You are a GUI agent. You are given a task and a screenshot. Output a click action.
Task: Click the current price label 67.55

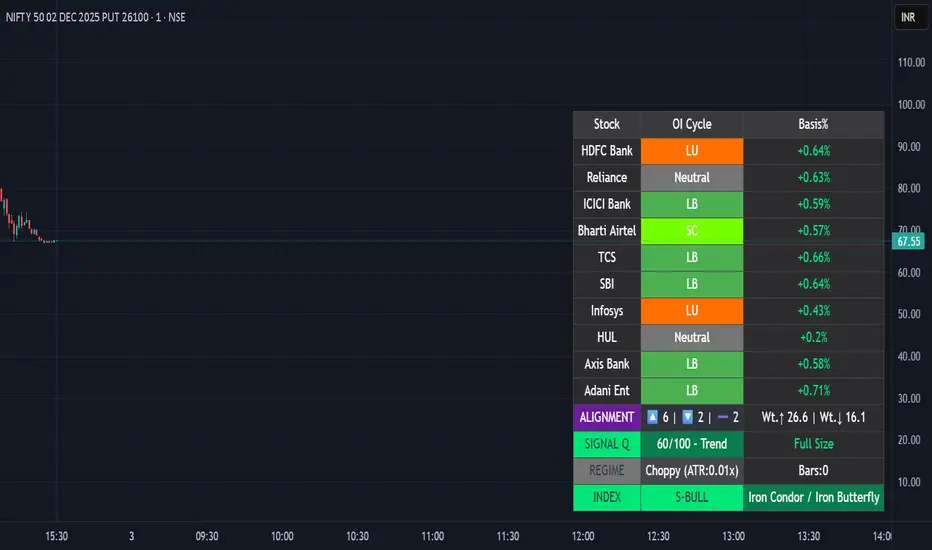(909, 241)
